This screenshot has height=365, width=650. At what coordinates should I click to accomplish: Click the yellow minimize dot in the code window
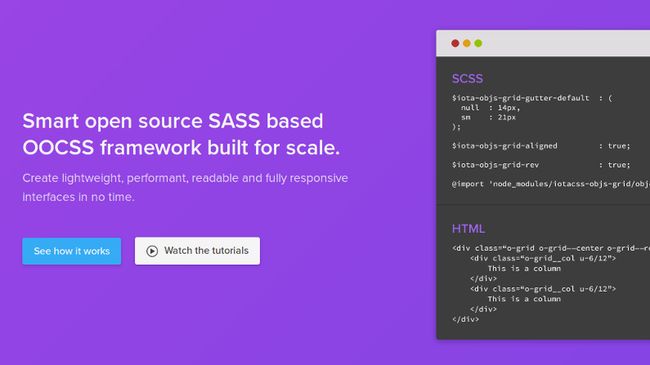pyautogui.click(x=467, y=43)
